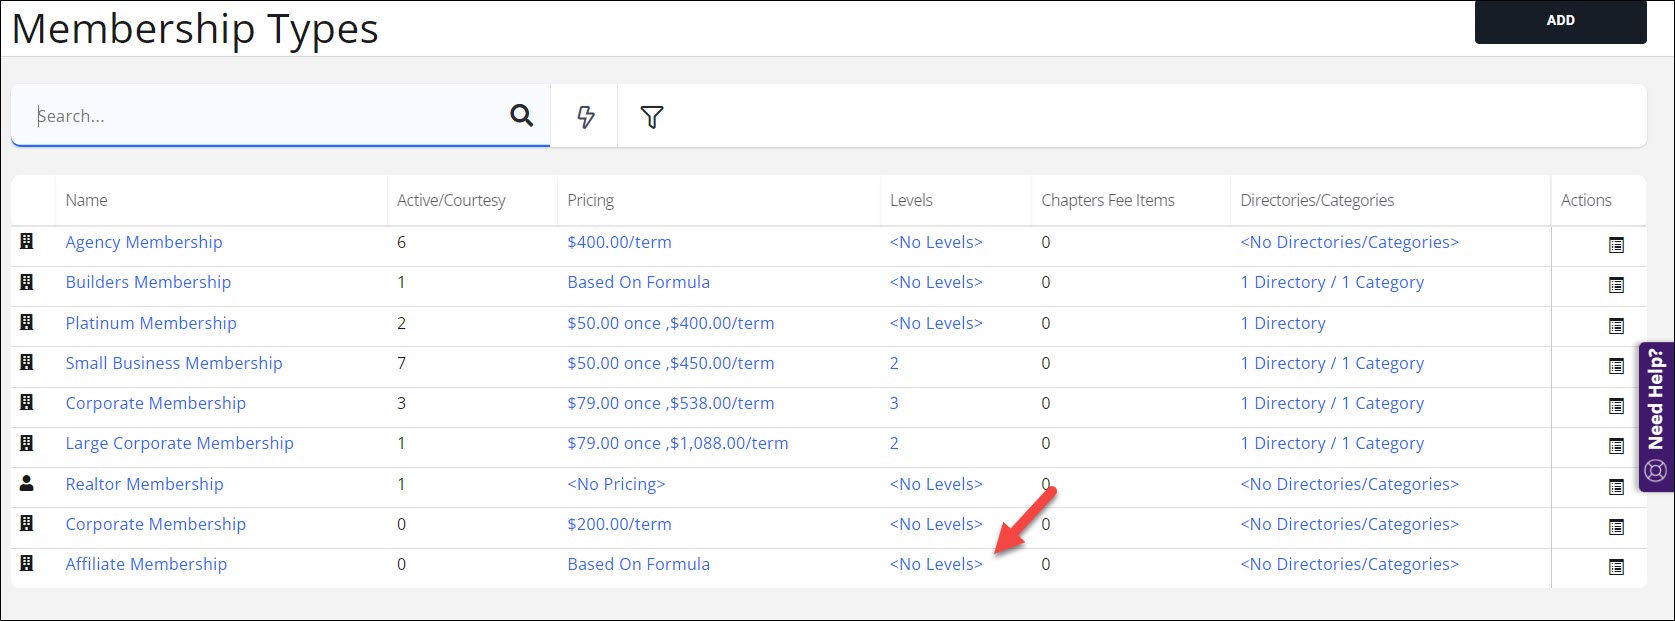Click actions icon for Builders Membership row
This screenshot has width=1675, height=621.
tap(1616, 285)
